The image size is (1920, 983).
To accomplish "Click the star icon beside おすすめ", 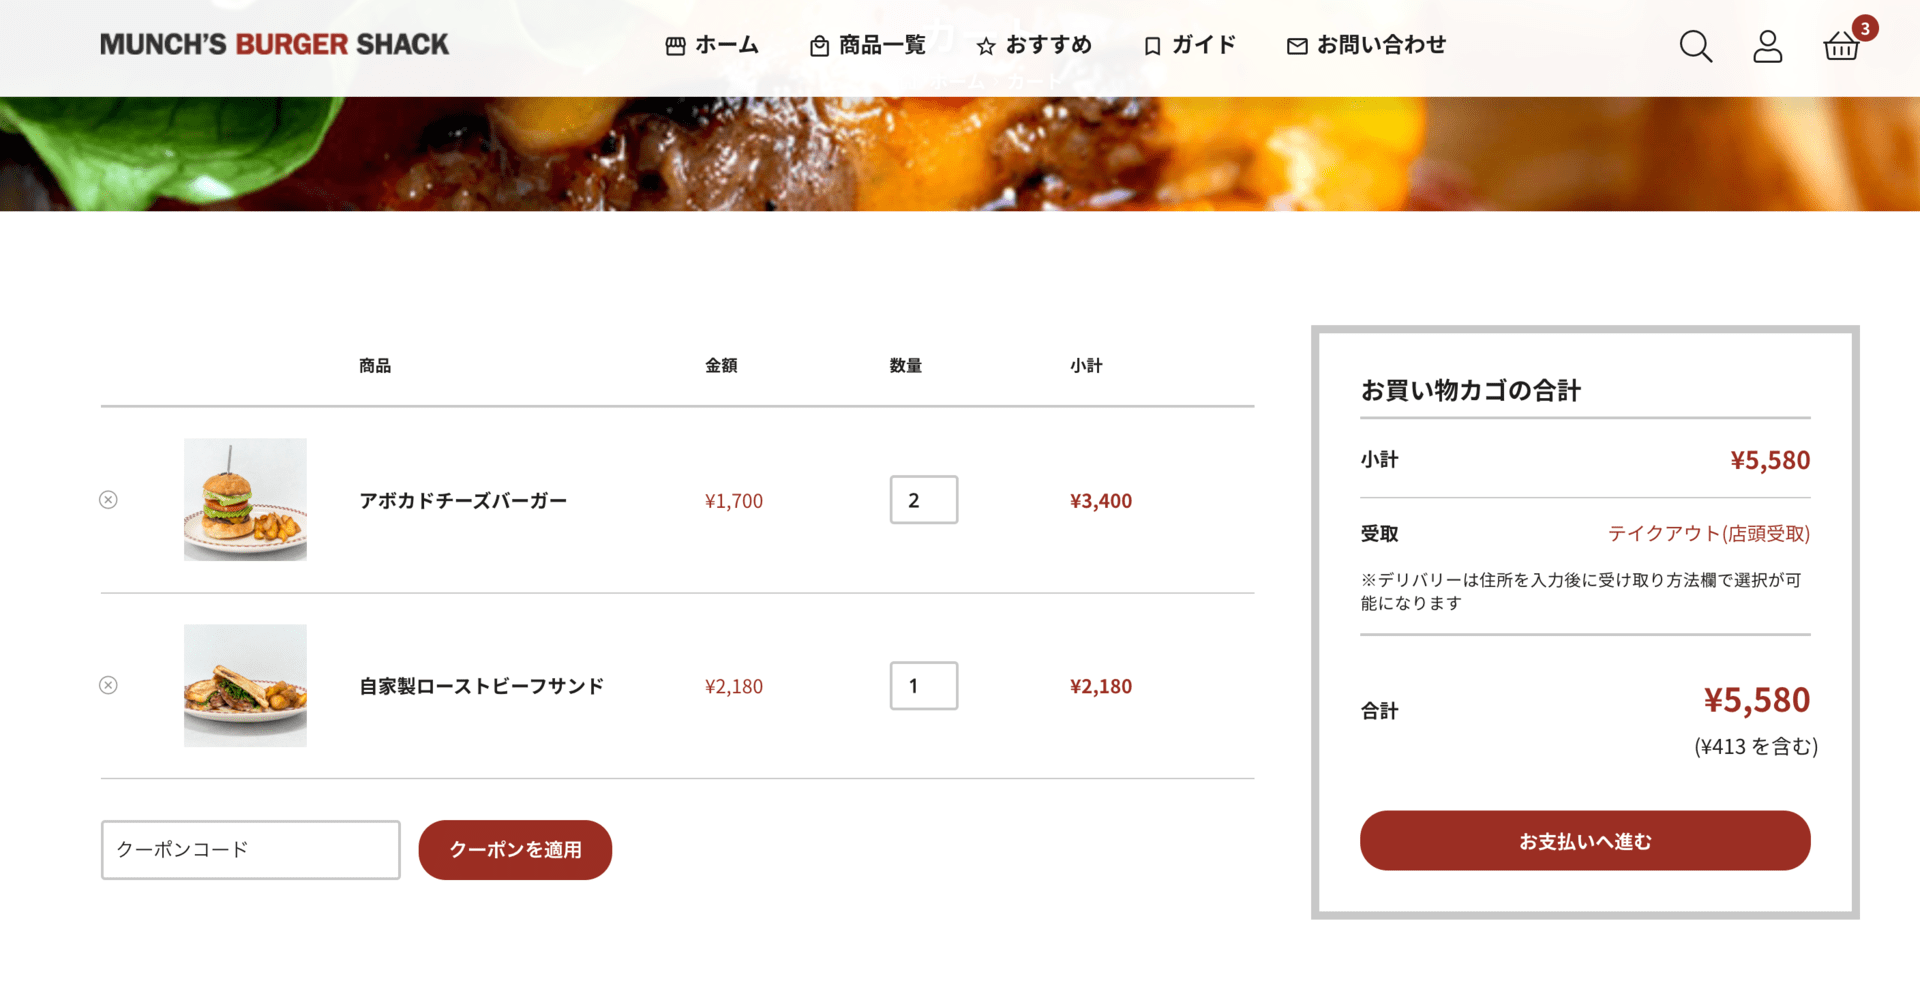I will click(x=986, y=46).
